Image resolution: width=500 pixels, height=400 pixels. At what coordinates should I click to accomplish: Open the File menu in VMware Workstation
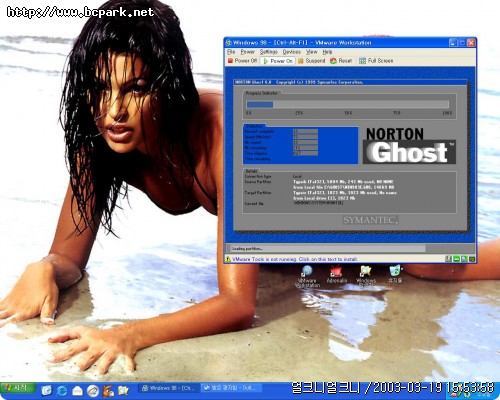[231, 52]
